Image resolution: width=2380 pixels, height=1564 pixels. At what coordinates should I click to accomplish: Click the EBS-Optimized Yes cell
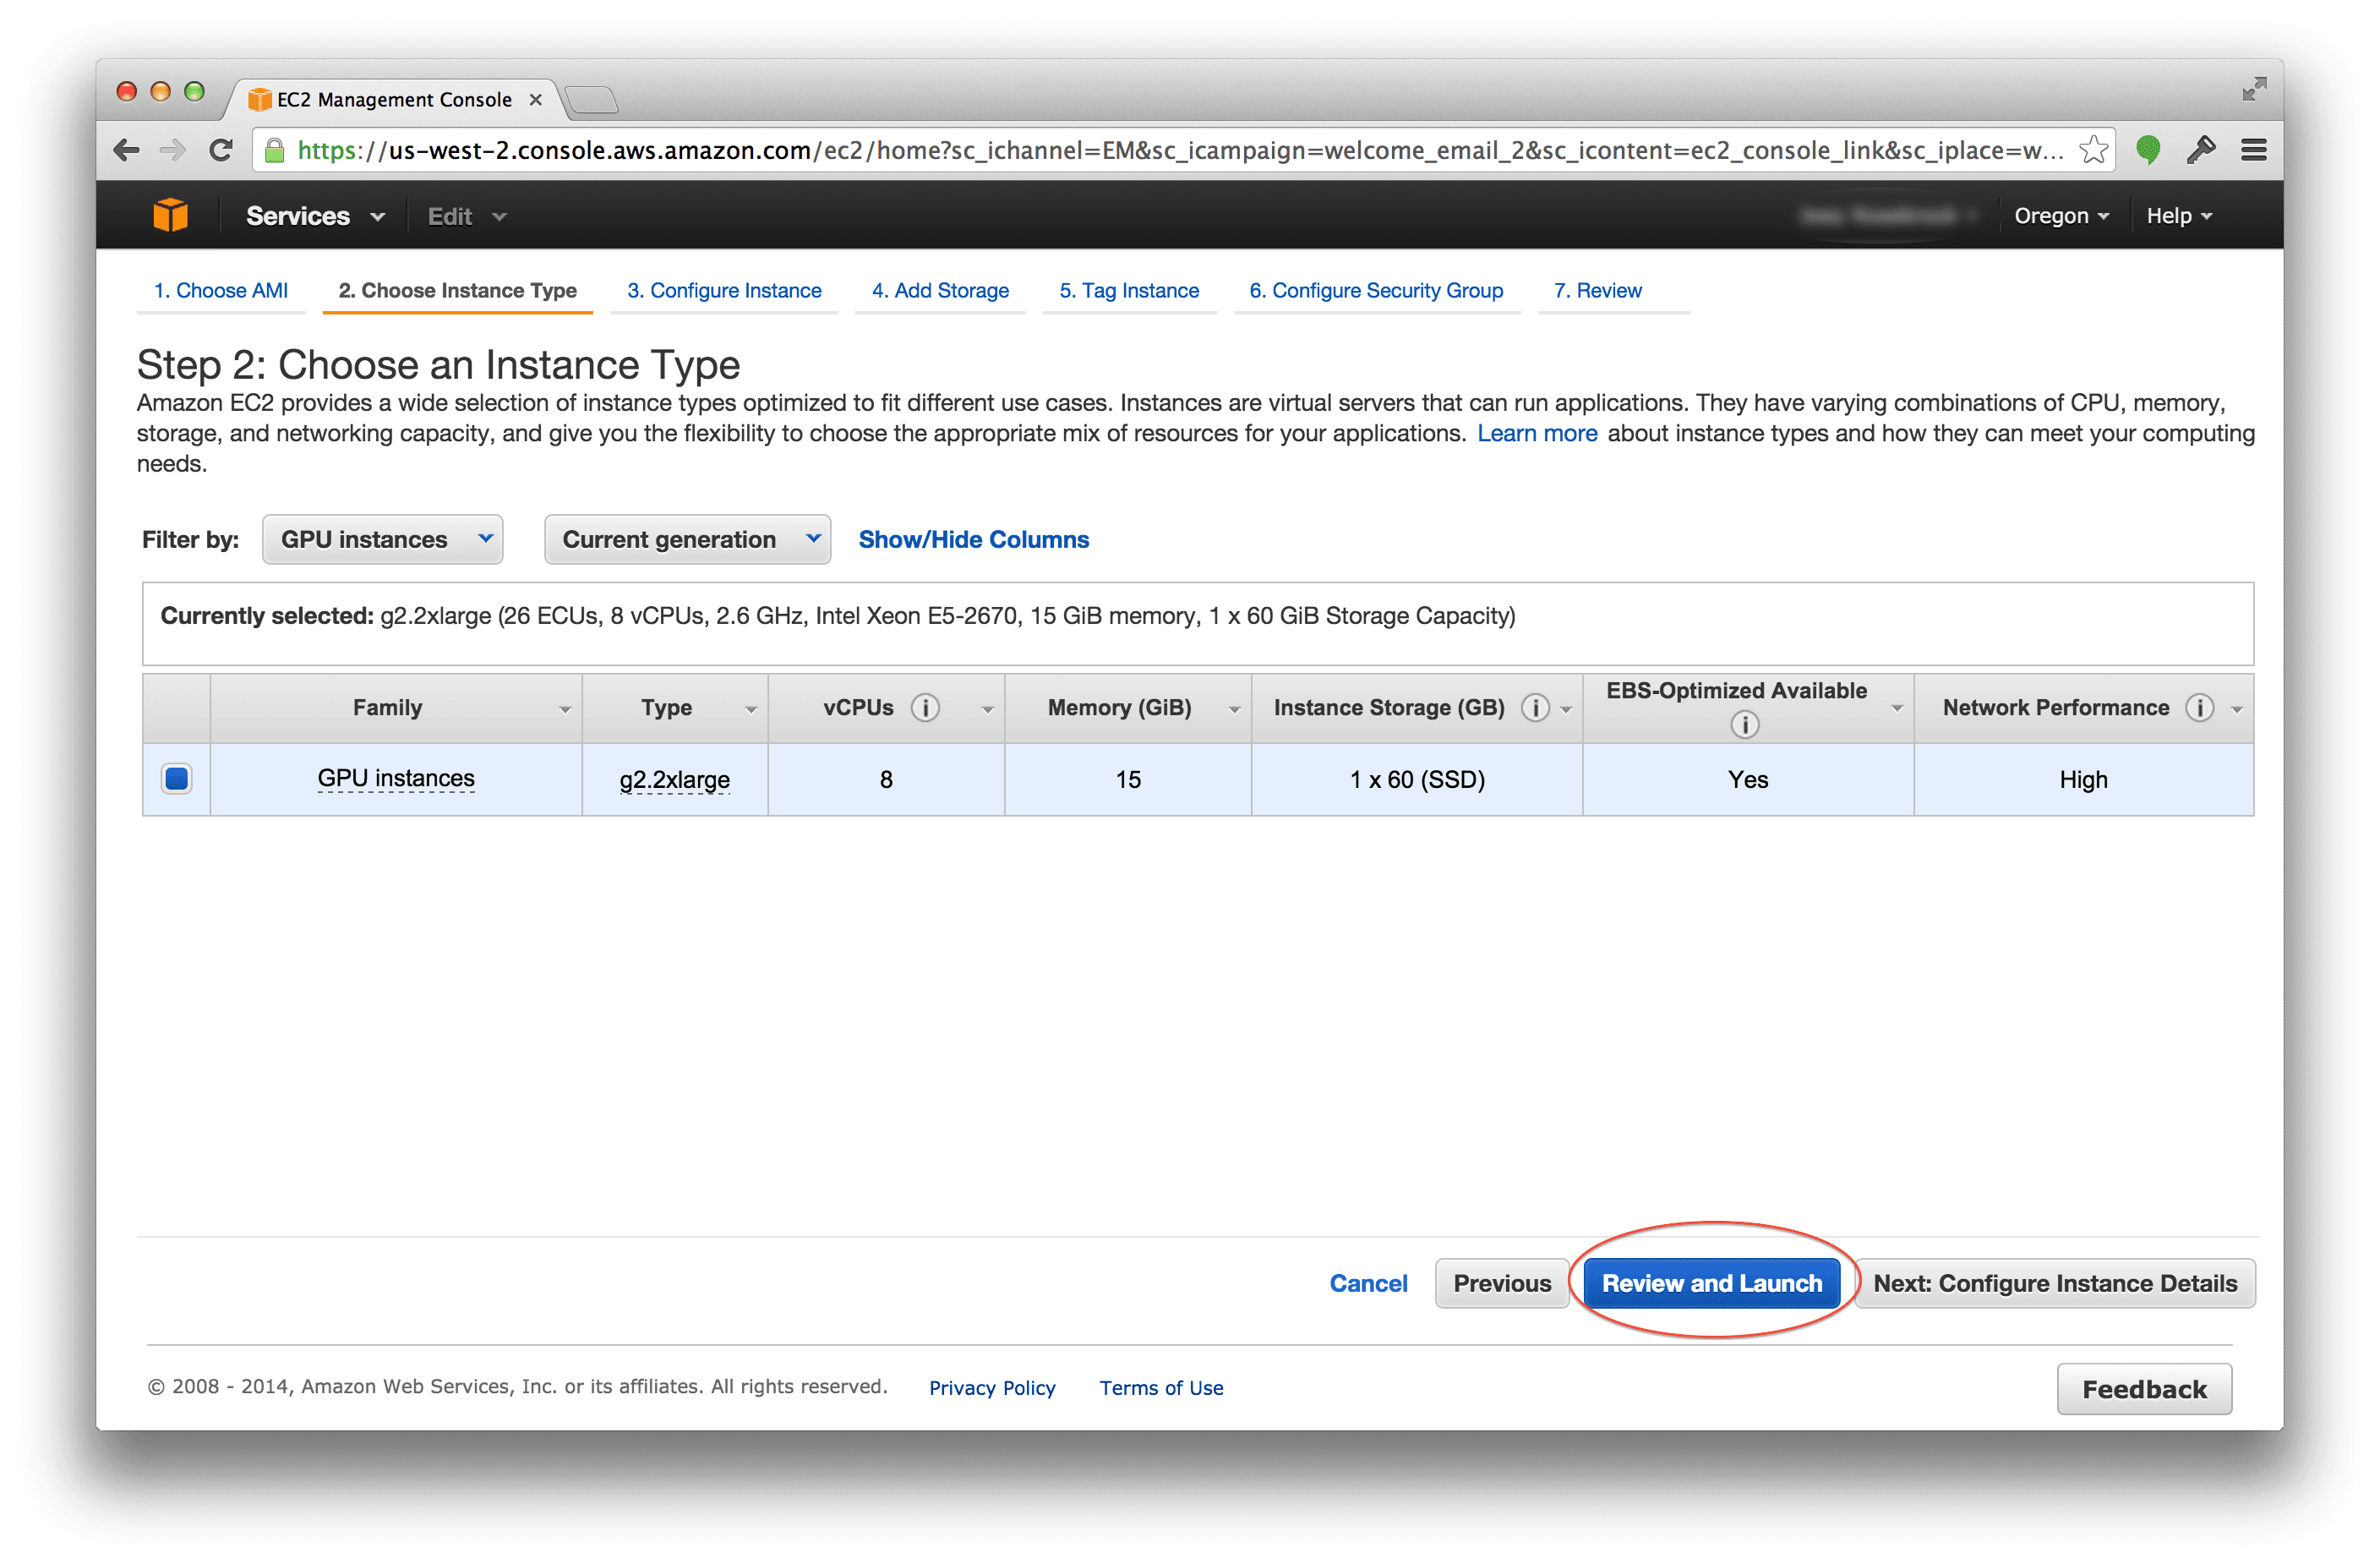coord(1748,779)
